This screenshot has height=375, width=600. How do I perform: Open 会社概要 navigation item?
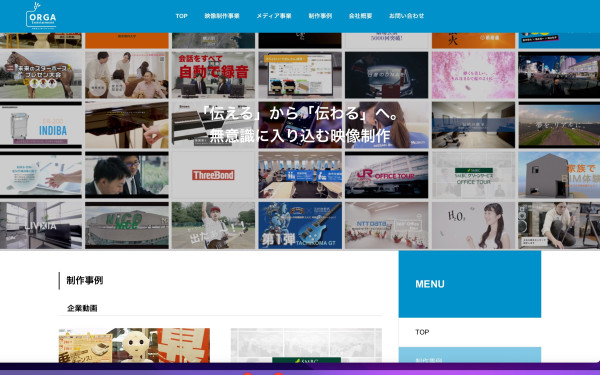click(360, 16)
